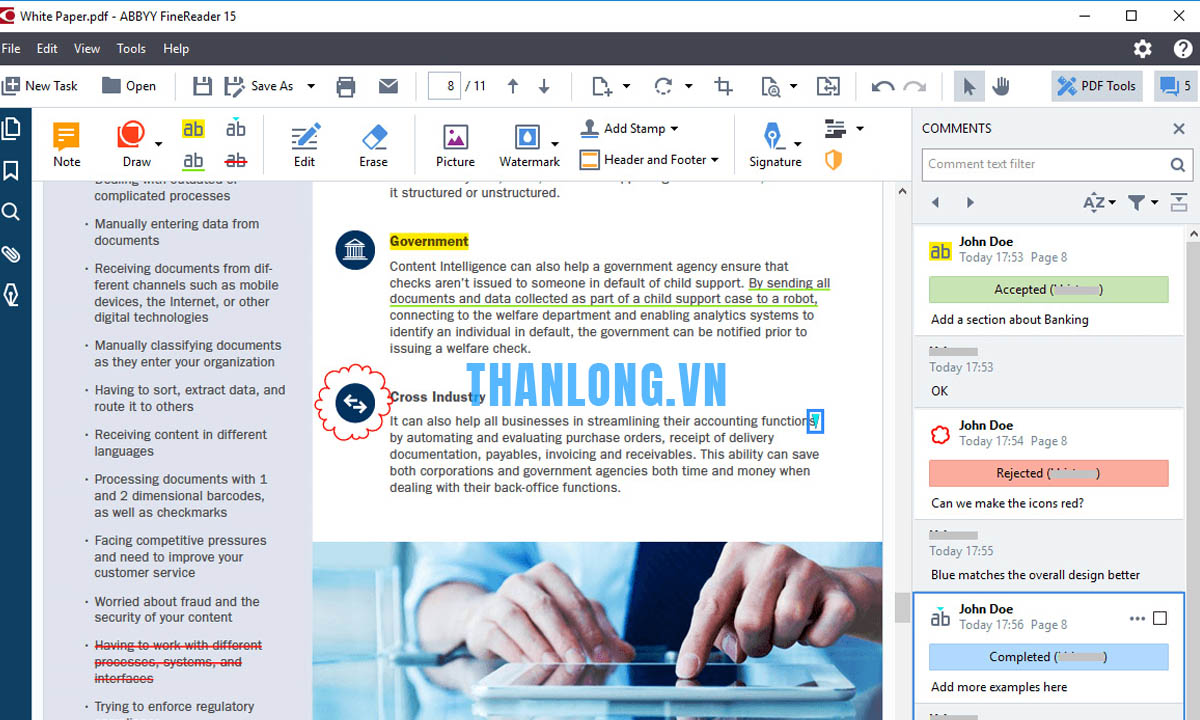The width and height of the screenshot is (1200, 720).
Task: Open the comments sort order dropdown
Action: point(1099,202)
